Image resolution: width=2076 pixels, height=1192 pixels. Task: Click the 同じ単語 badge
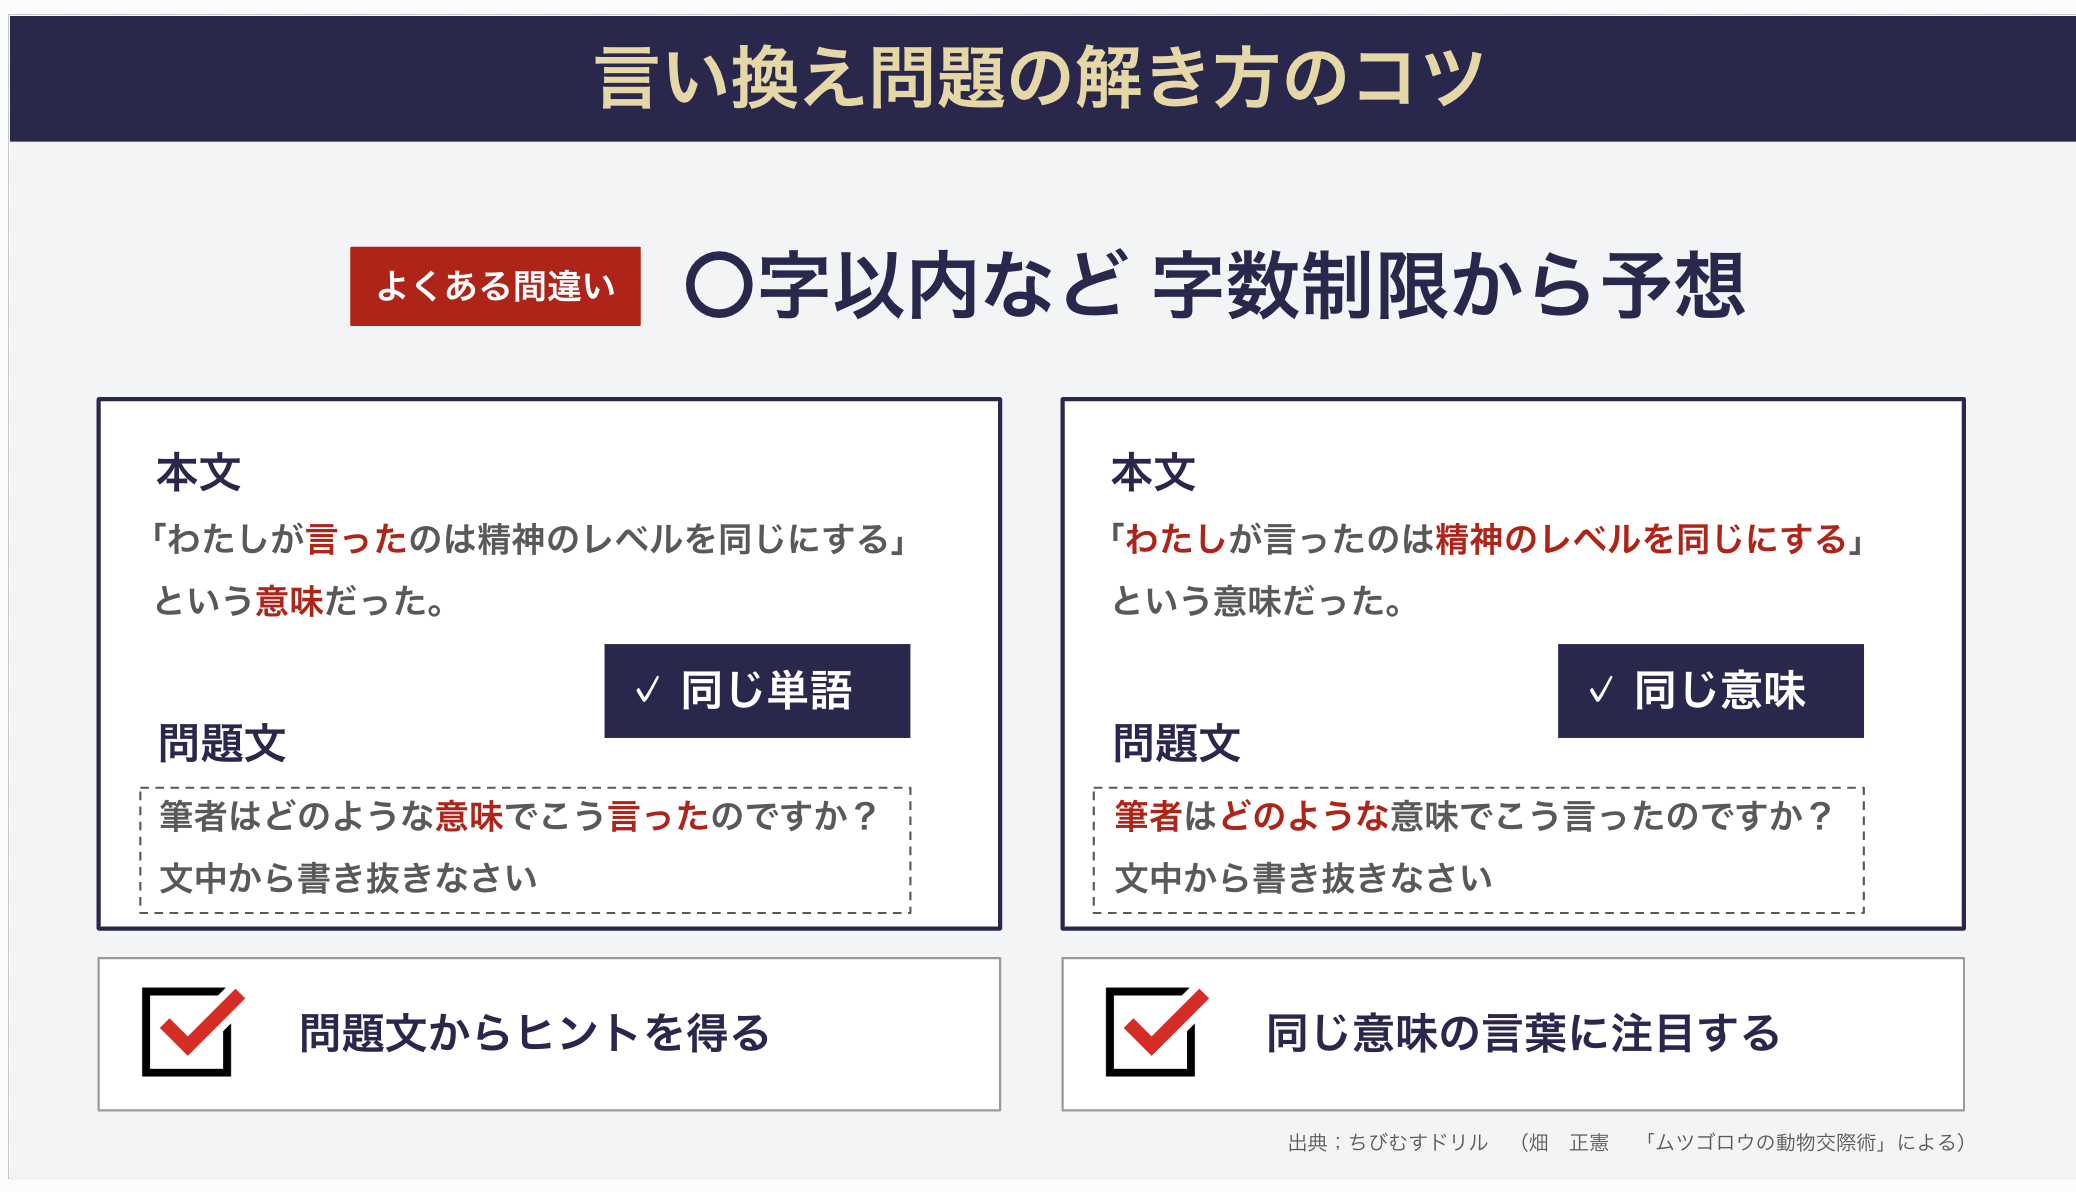[757, 691]
